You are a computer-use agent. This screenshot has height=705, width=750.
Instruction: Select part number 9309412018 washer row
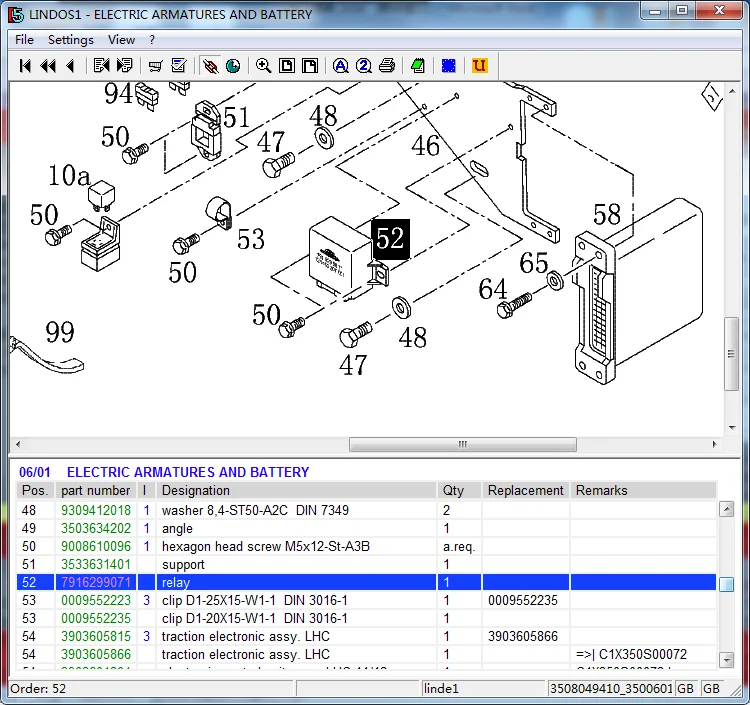pyautogui.click(x=96, y=511)
